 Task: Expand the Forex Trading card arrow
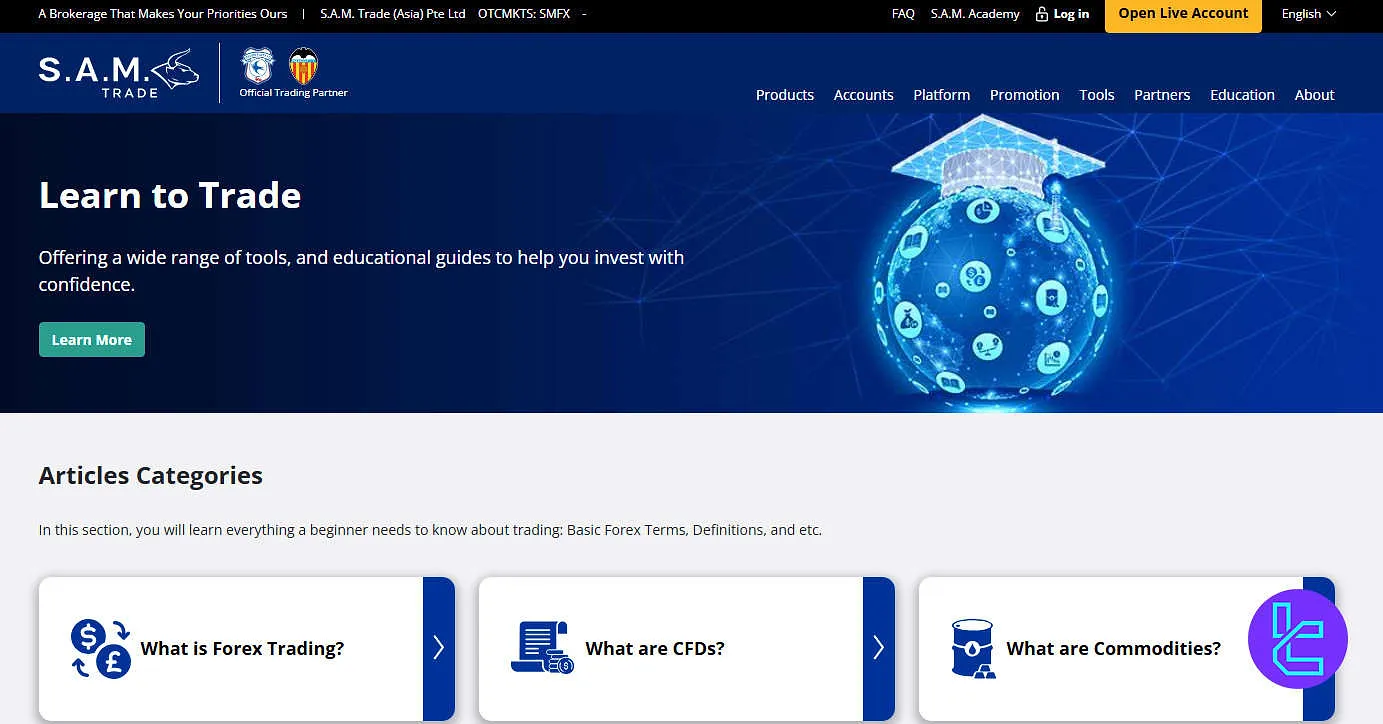438,648
